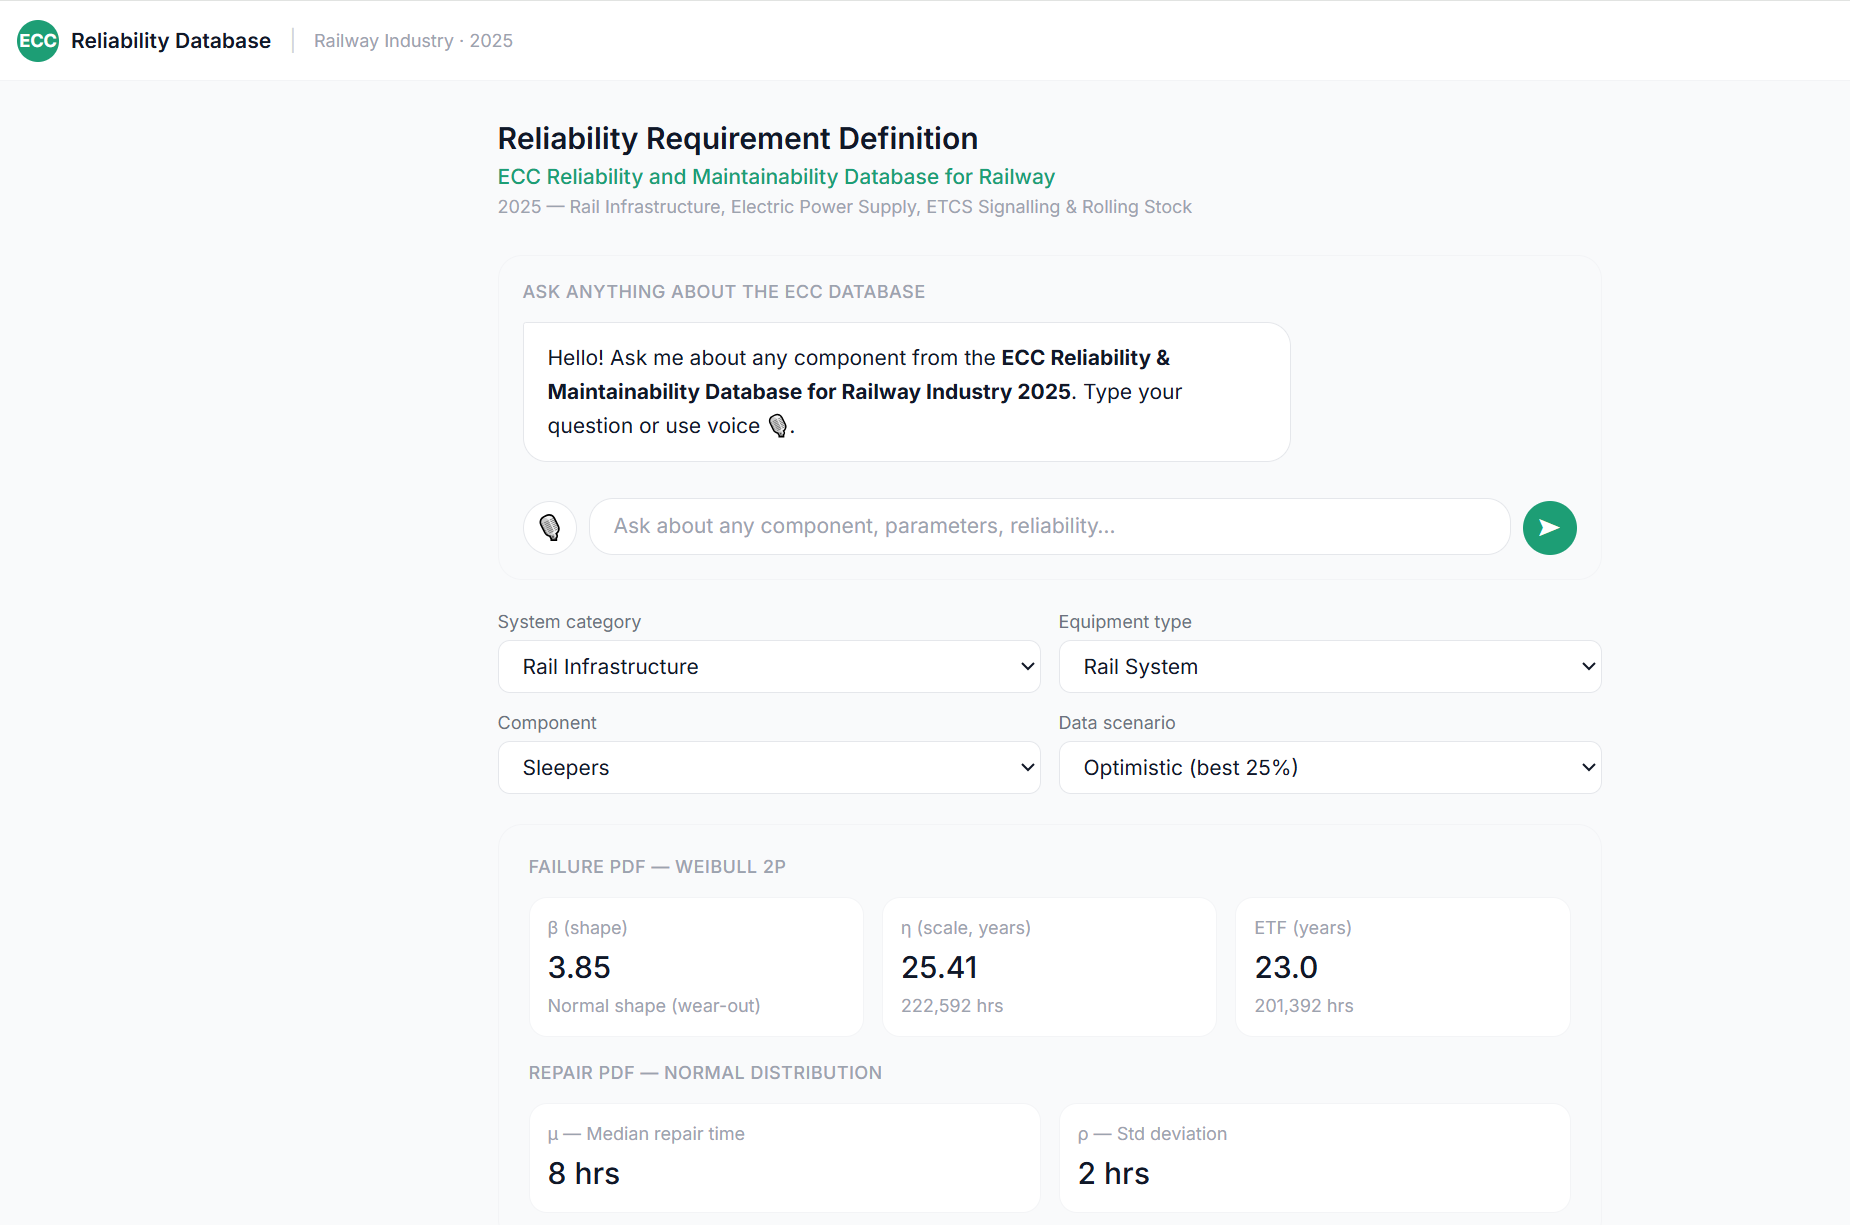Select the β (shape) 3.85 card

coord(696,967)
